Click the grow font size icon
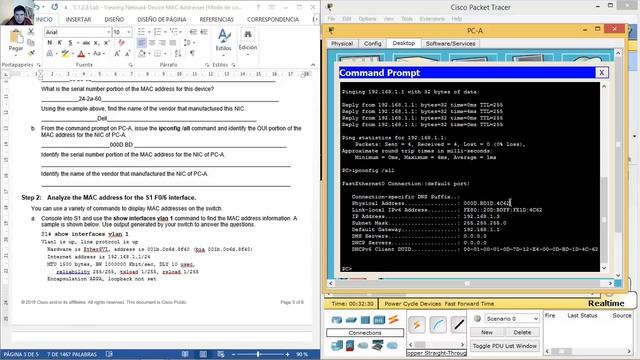Viewport: 640px width, 360px height. click(x=117, y=53)
